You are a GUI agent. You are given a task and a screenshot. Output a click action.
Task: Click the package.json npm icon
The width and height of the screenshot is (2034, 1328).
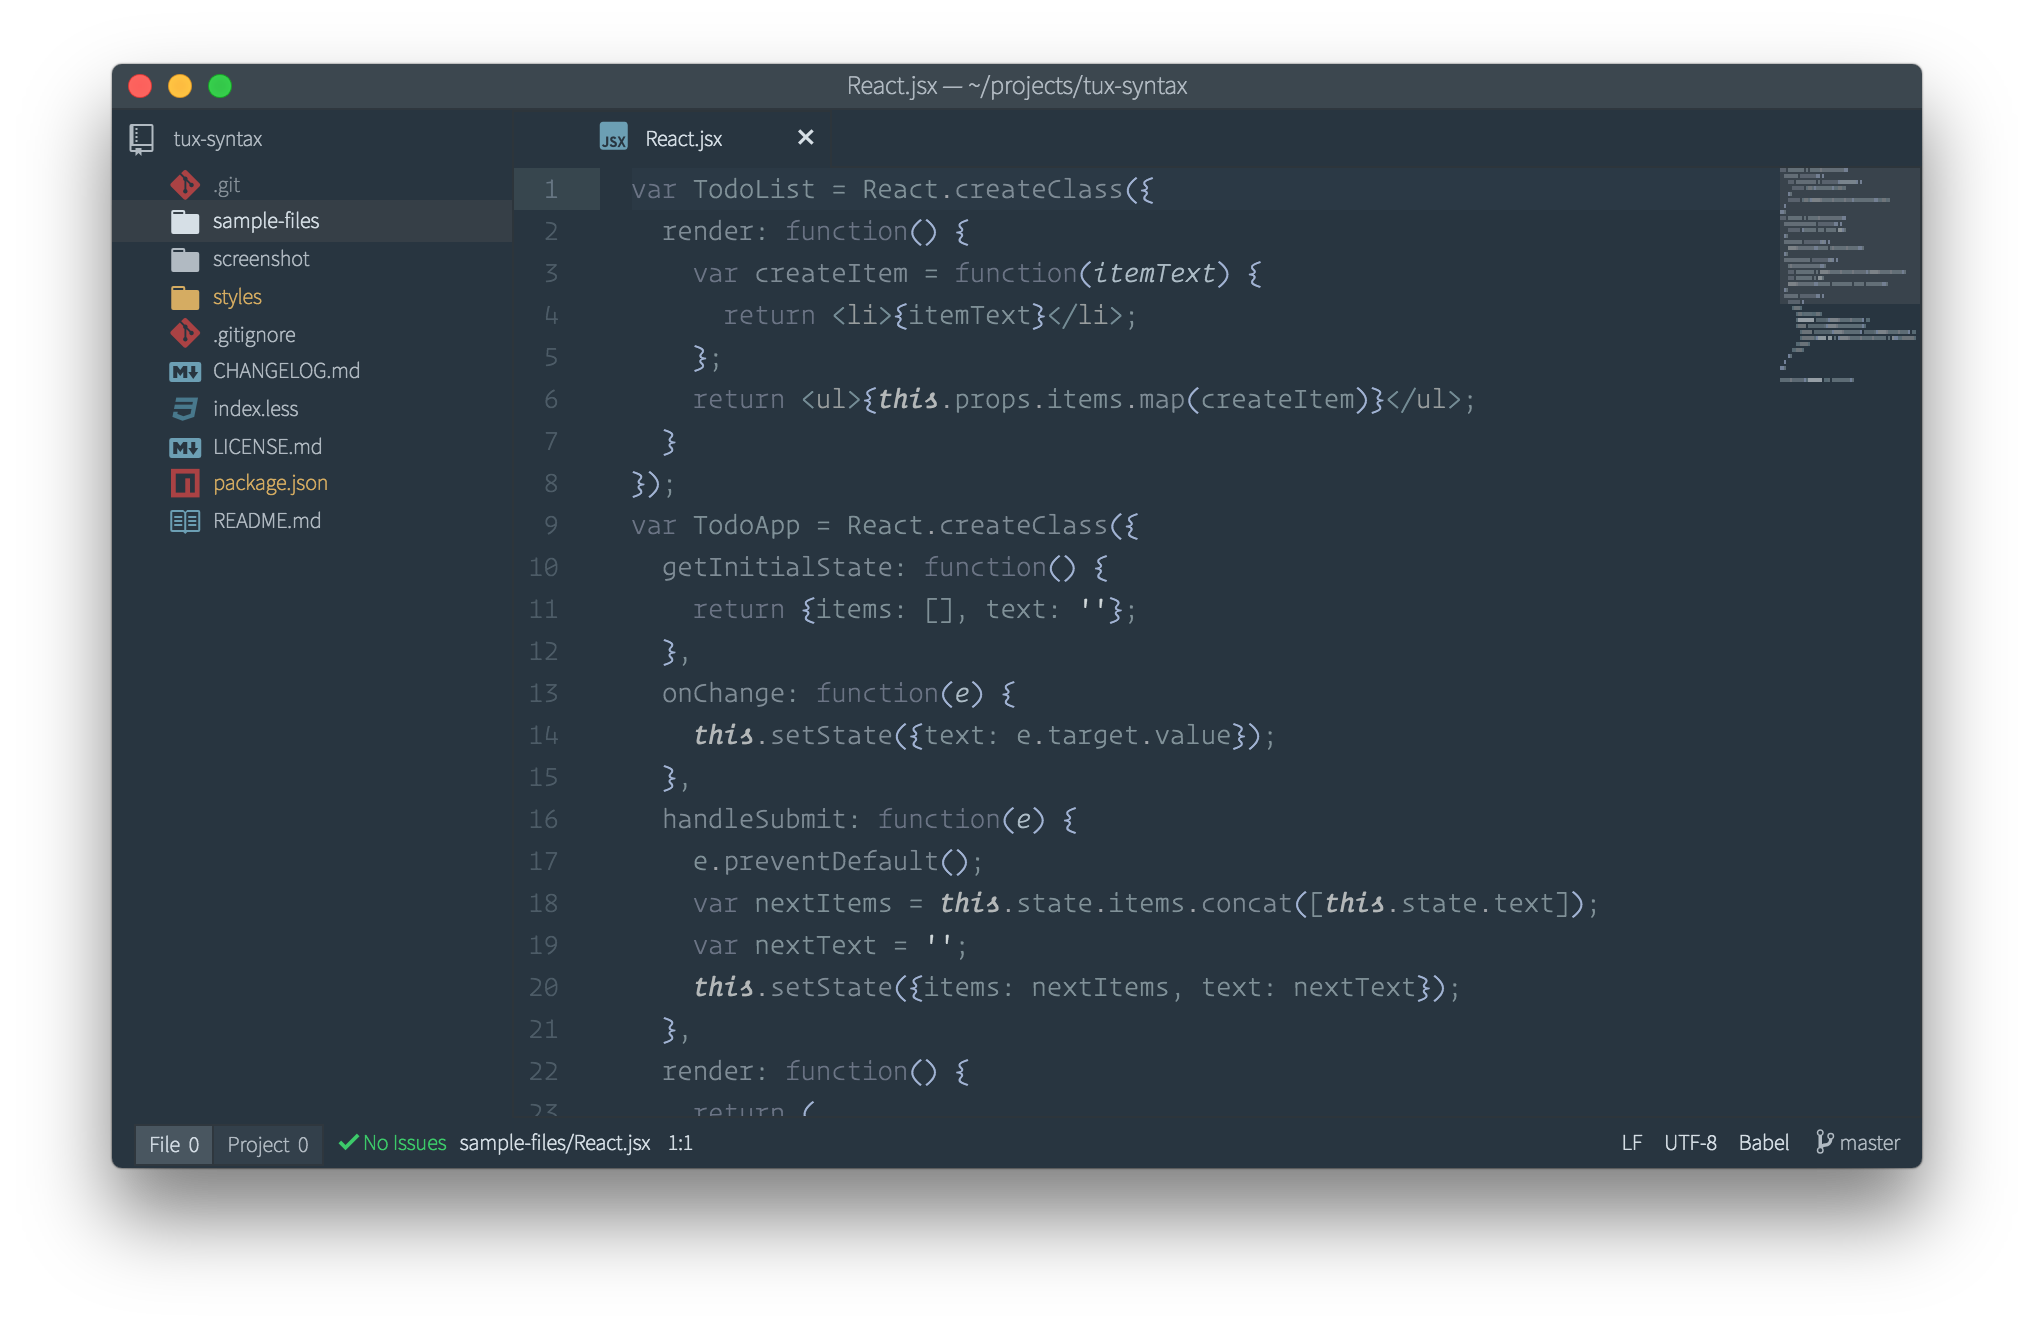tap(185, 484)
